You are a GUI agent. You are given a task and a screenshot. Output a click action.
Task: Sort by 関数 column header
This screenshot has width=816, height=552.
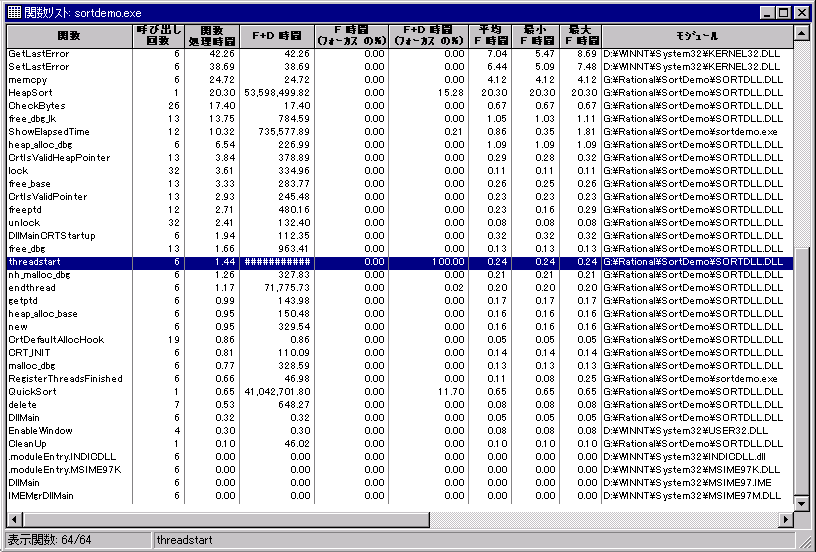(x=69, y=36)
